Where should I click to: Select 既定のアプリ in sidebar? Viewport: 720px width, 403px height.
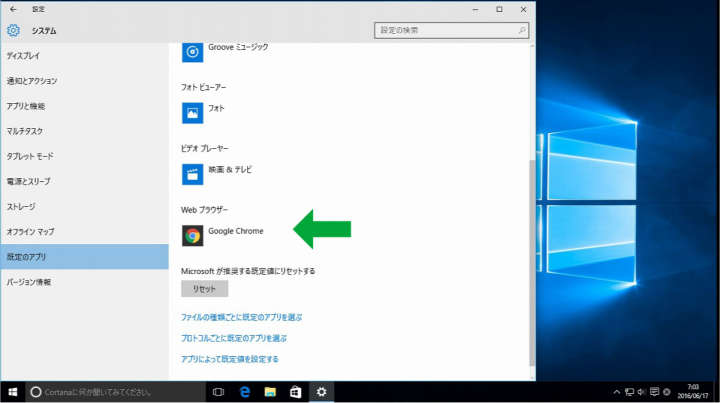tap(84, 257)
